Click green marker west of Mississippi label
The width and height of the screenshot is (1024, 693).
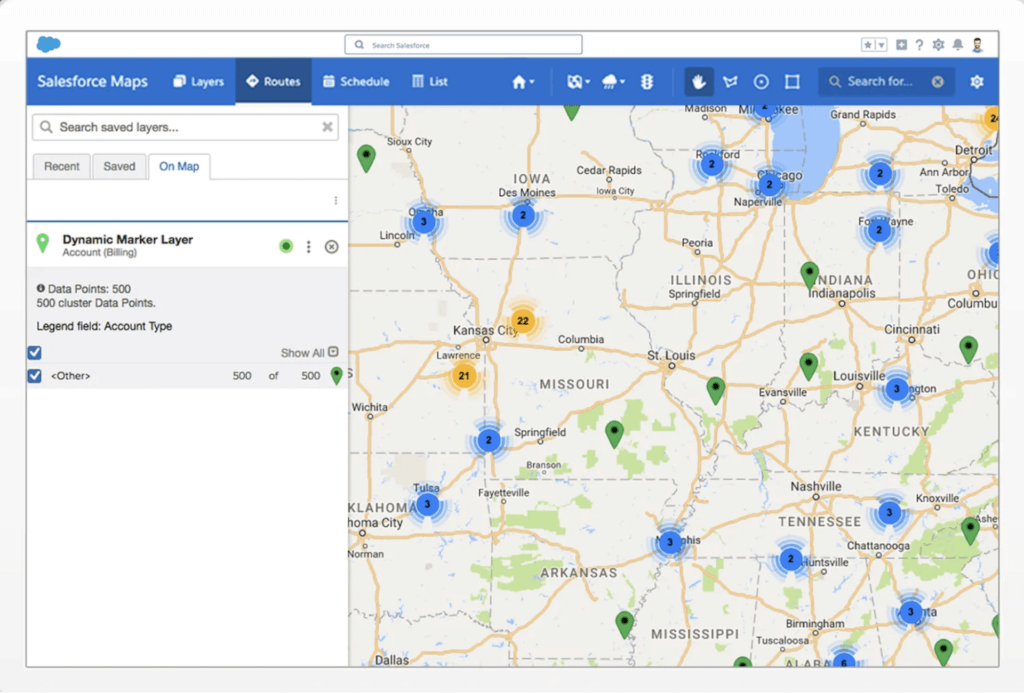(x=624, y=624)
